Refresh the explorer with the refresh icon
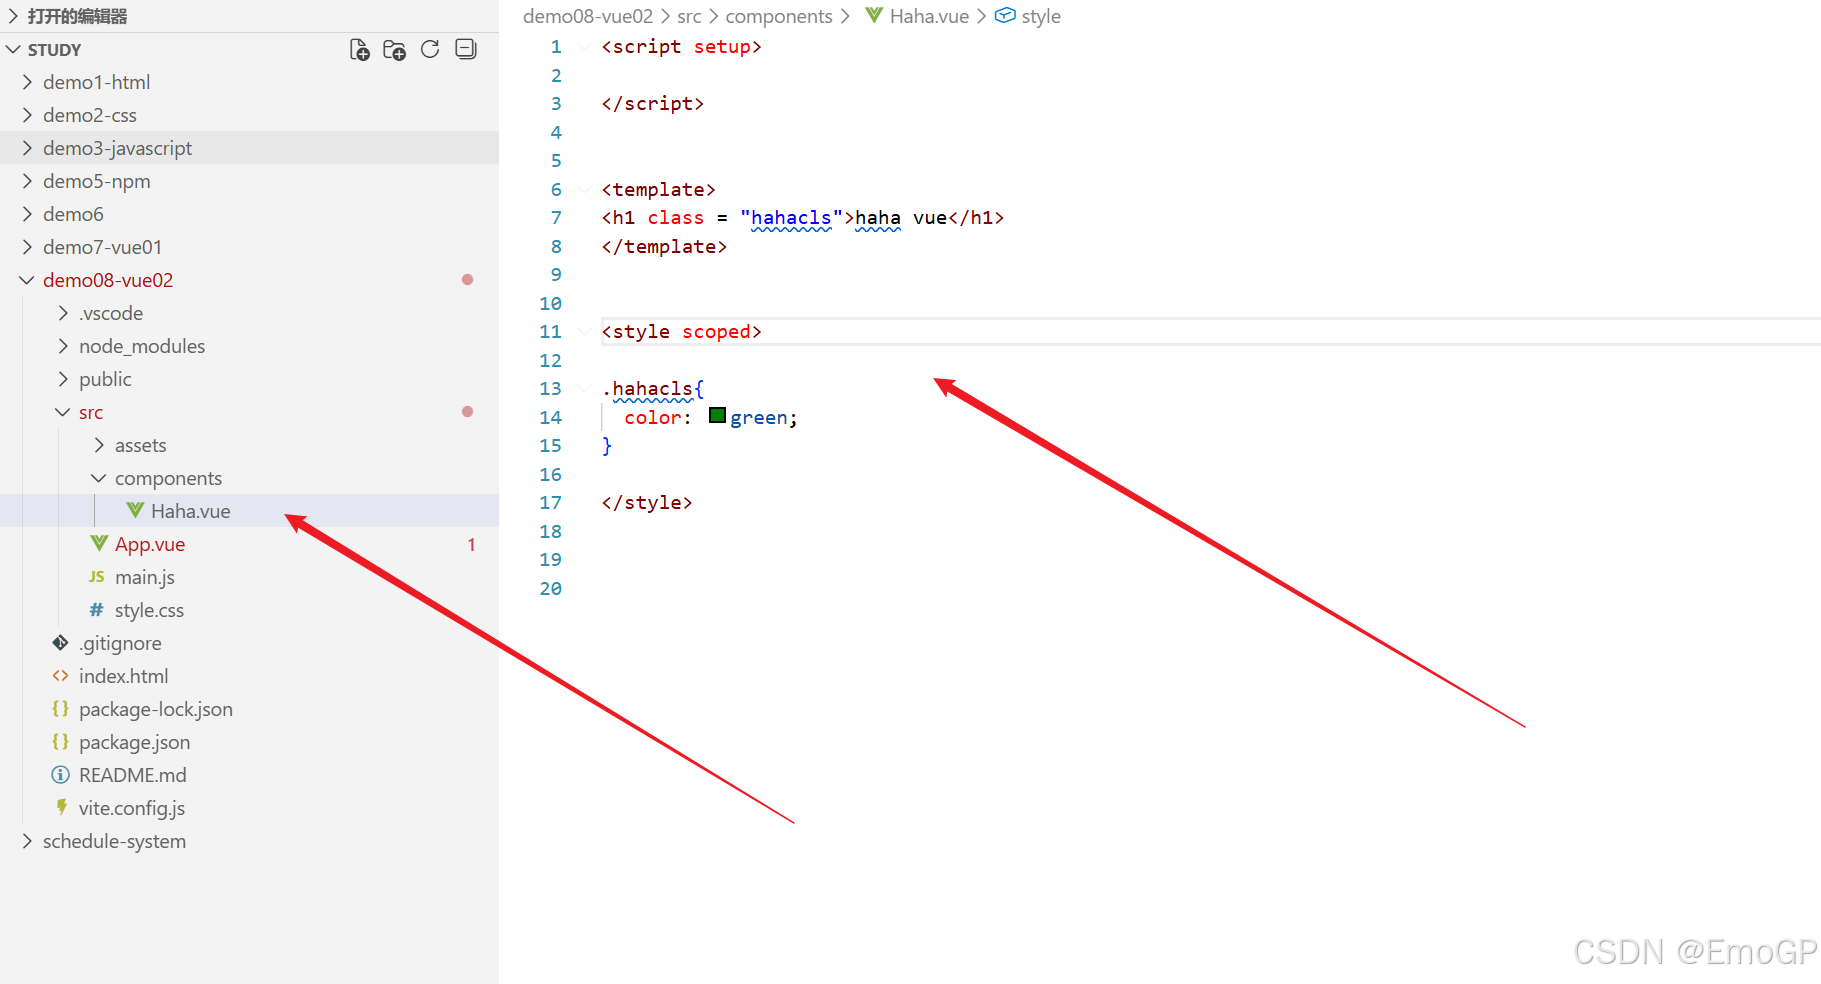1821x984 pixels. tap(430, 49)
